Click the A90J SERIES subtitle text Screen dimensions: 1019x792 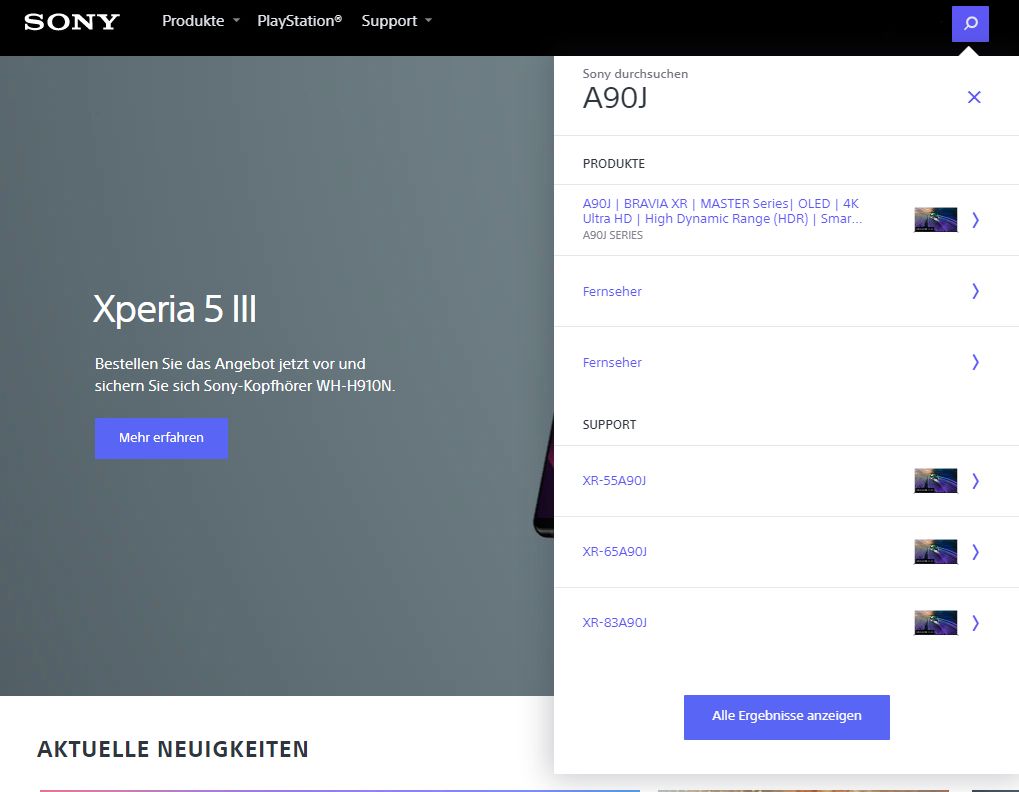click(612, 235)
